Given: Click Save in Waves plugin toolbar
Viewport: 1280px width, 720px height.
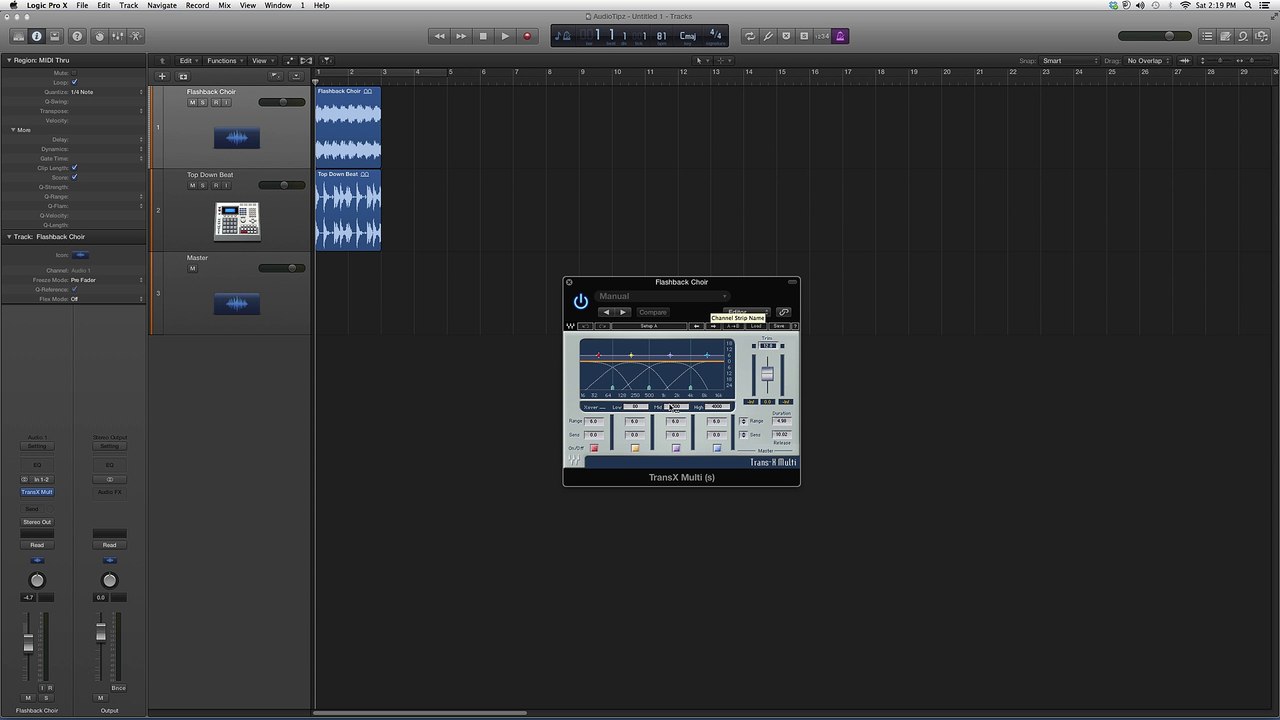Looking at the screenshot, I should click(x=779, y=326).
